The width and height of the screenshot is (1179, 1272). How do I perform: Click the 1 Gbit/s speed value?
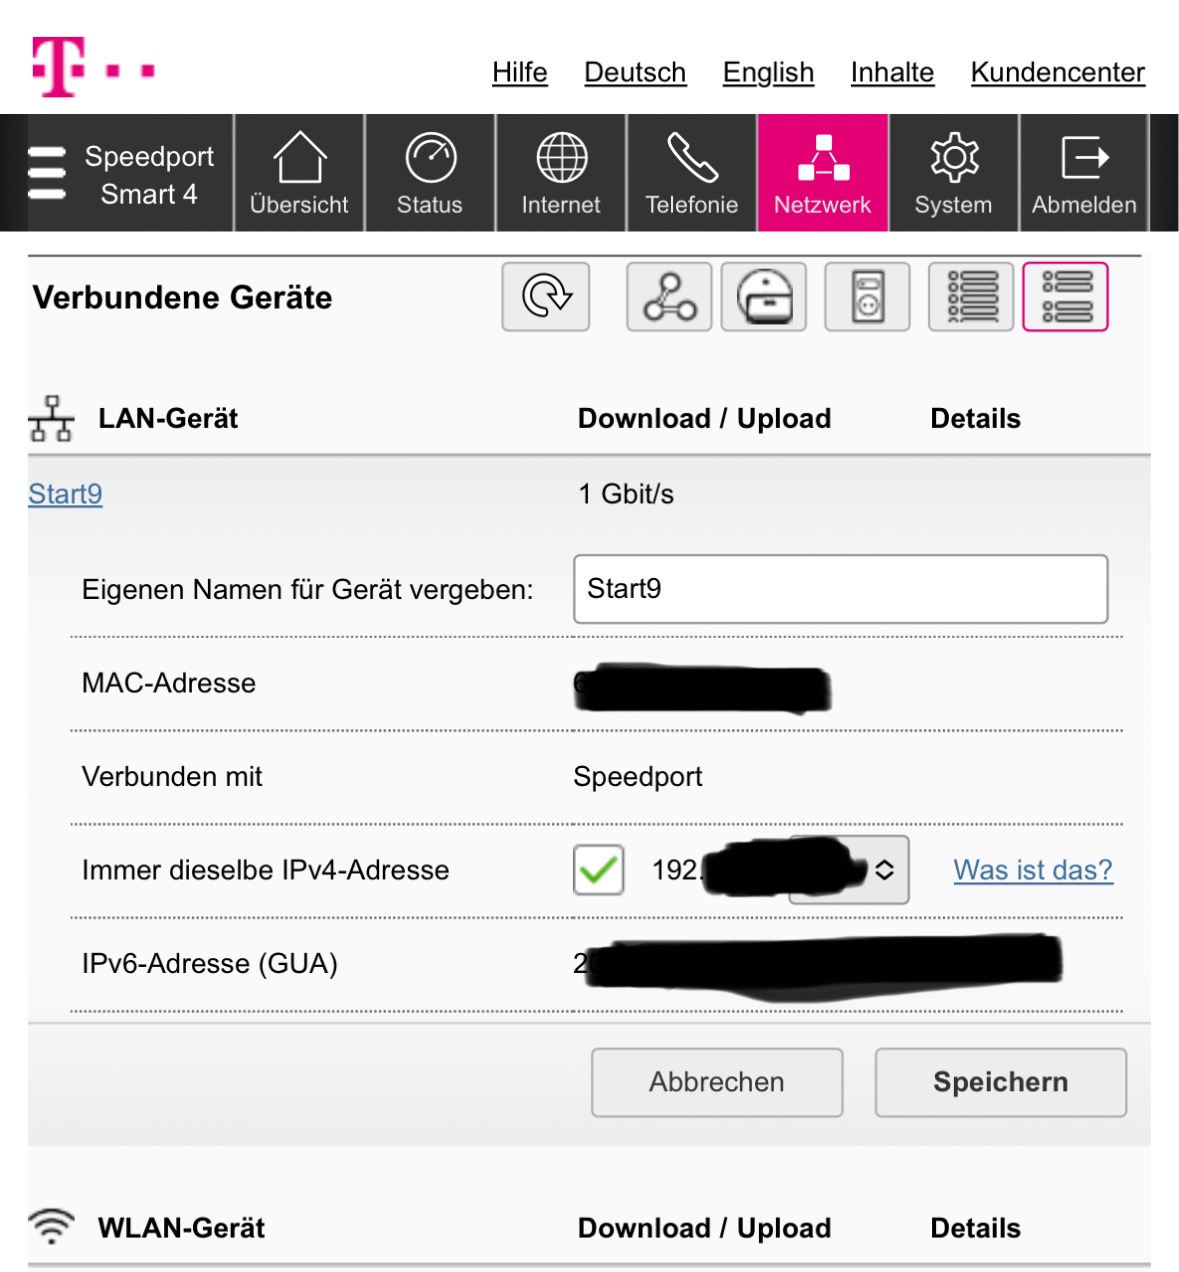pyautogui.click(x=626, y=494)
